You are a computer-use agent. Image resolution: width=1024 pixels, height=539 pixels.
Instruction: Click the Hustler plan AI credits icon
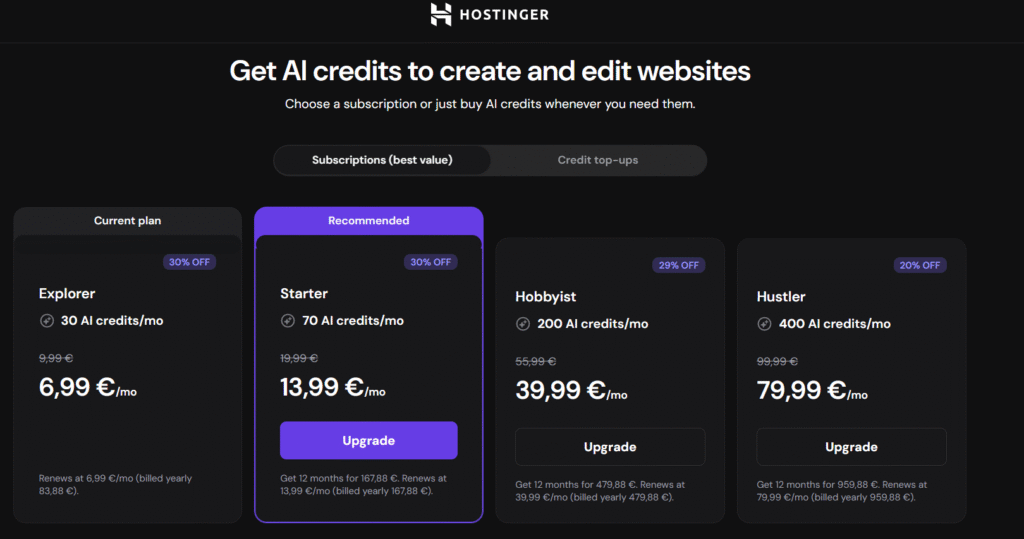pyautogui.click(x=764, y=324)
